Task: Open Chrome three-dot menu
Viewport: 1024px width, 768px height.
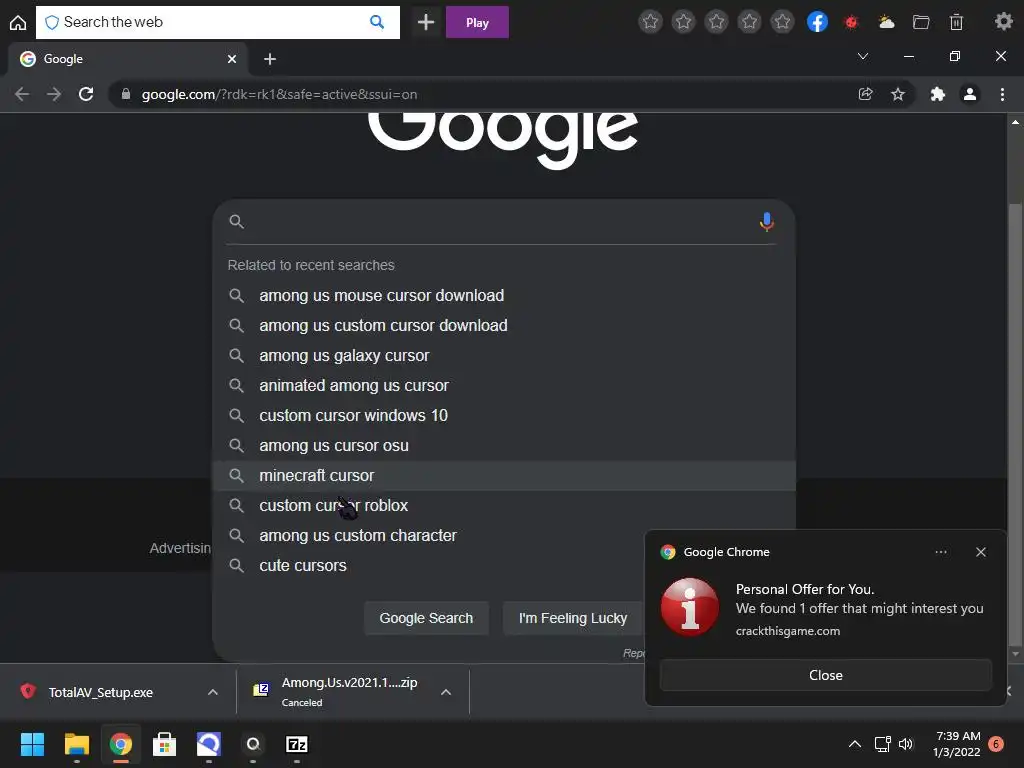Action: click(x=1002, y=94)
